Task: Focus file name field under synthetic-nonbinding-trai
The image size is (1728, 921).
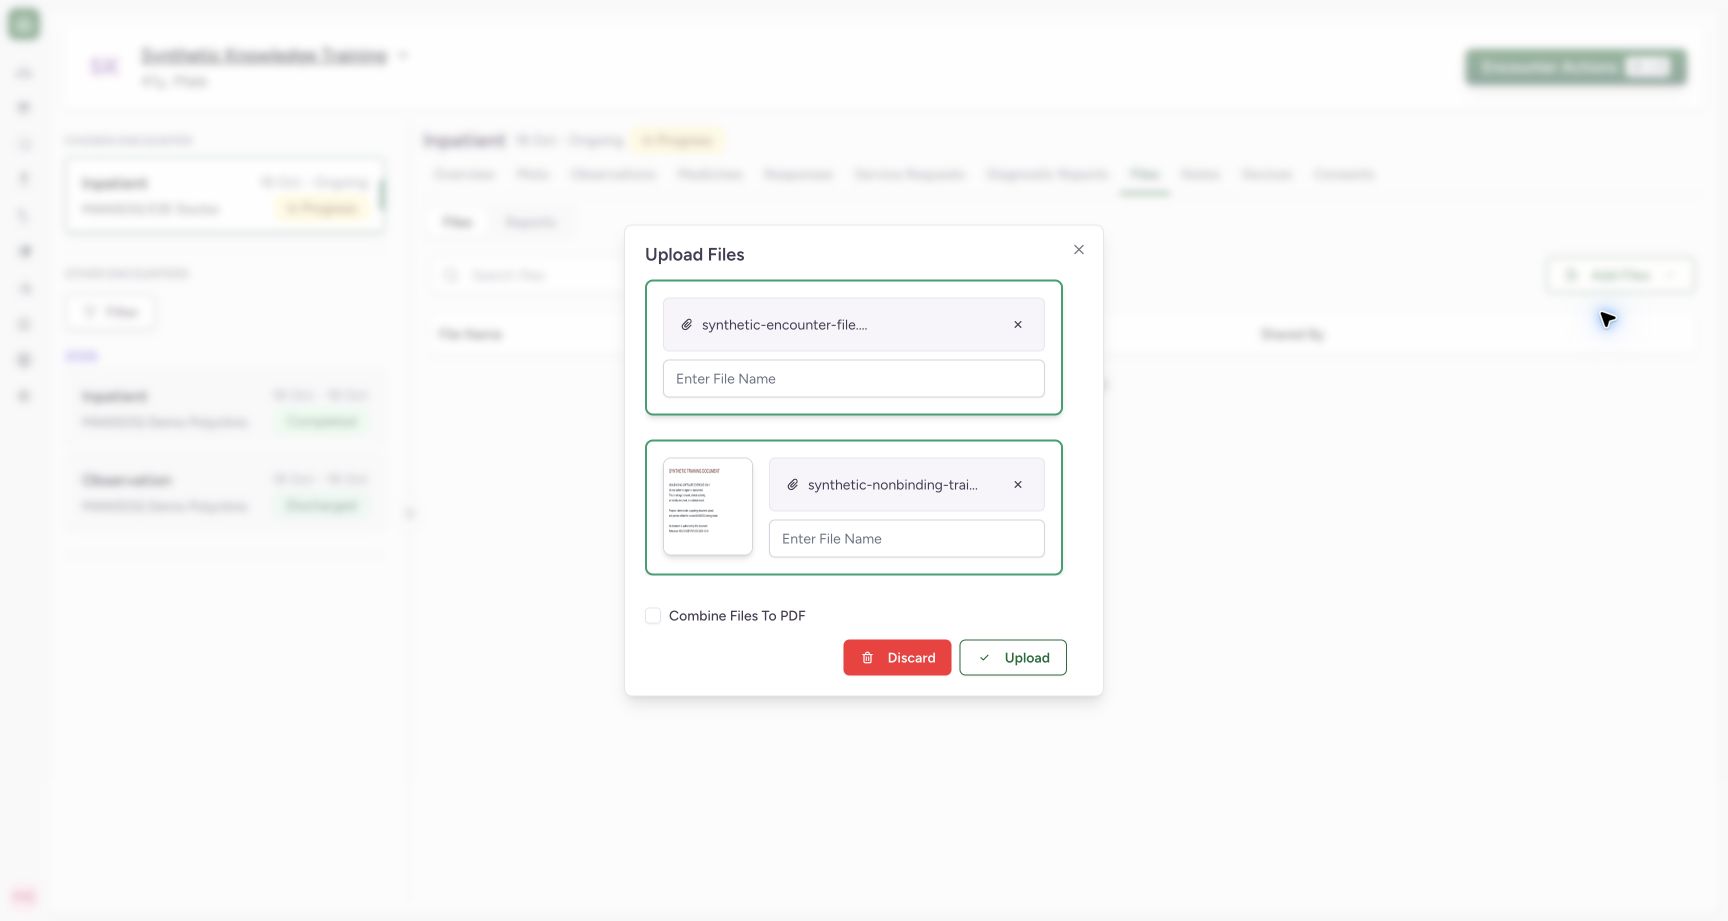Action: pyautogui.click(x=907, y=539)
